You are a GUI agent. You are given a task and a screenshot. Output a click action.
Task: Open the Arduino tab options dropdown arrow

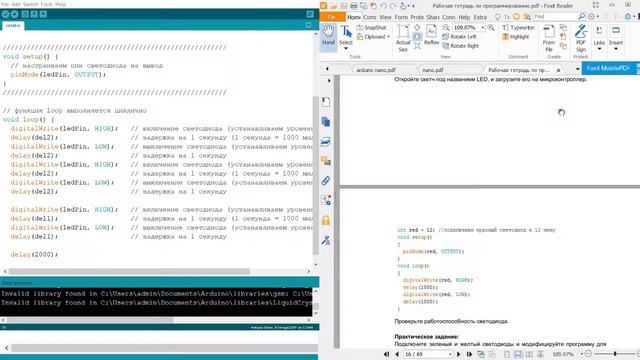click(309, 25)
